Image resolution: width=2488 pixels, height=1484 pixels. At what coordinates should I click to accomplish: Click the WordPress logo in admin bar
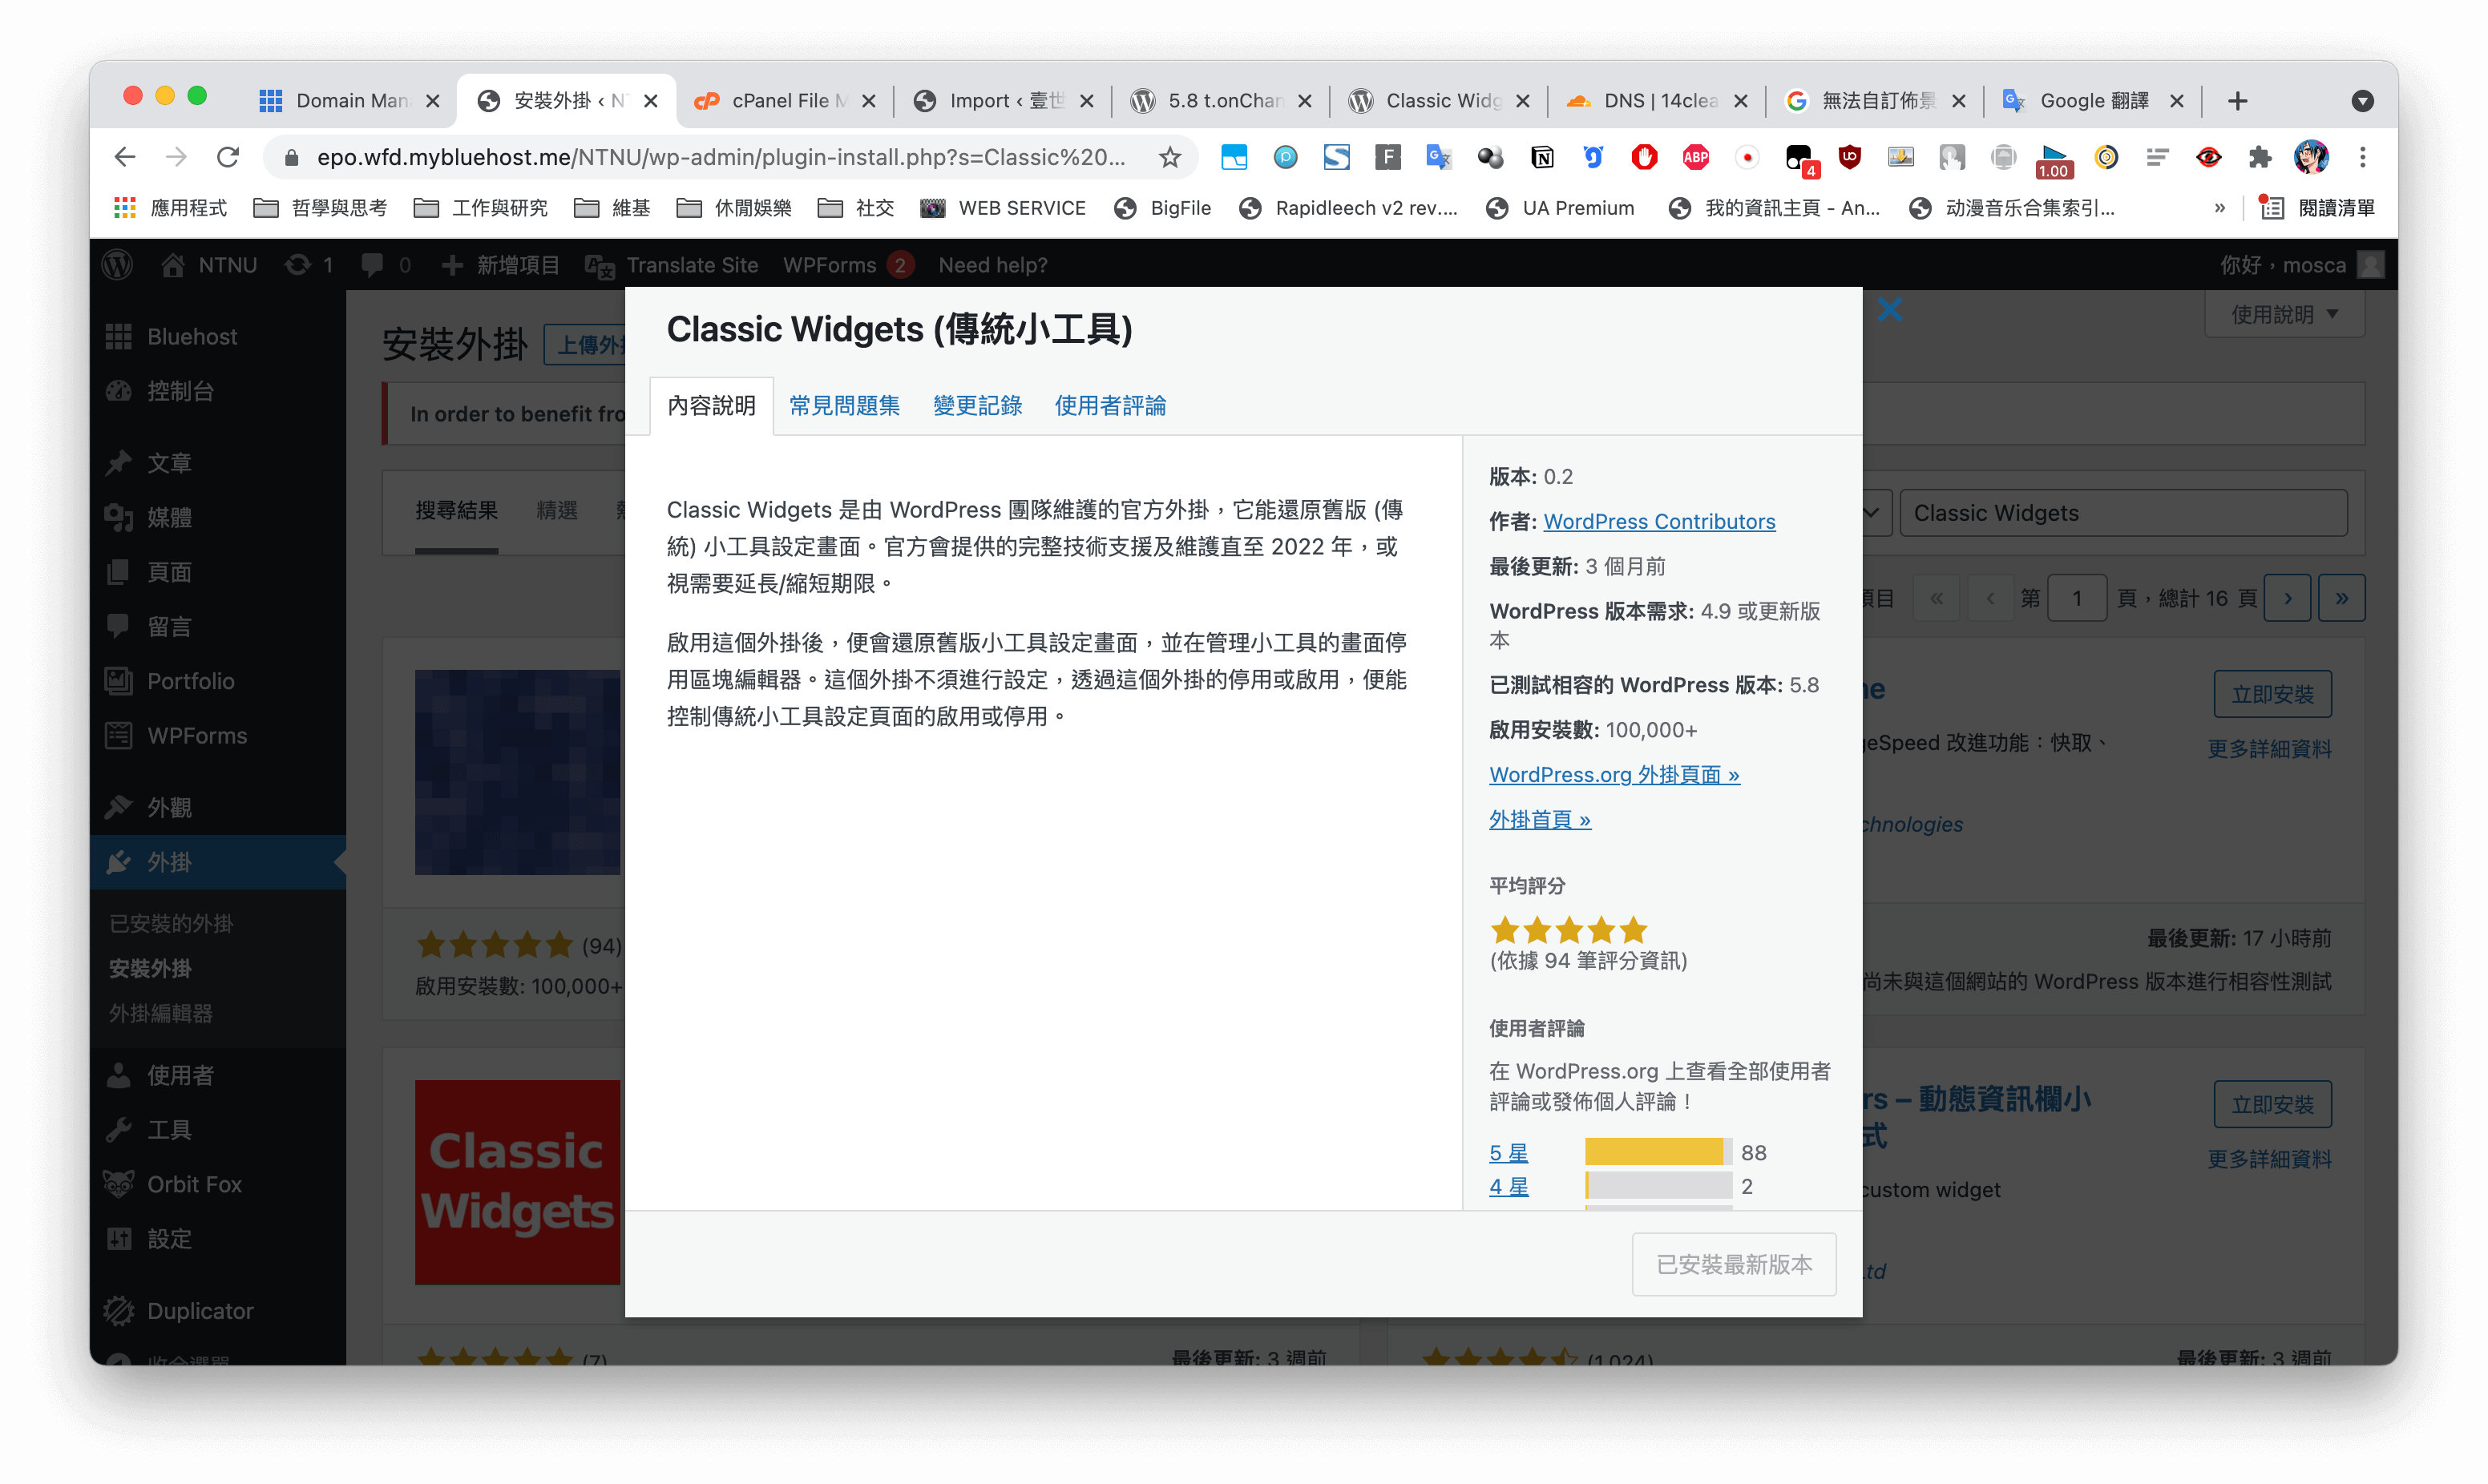[x=118, y=265]
